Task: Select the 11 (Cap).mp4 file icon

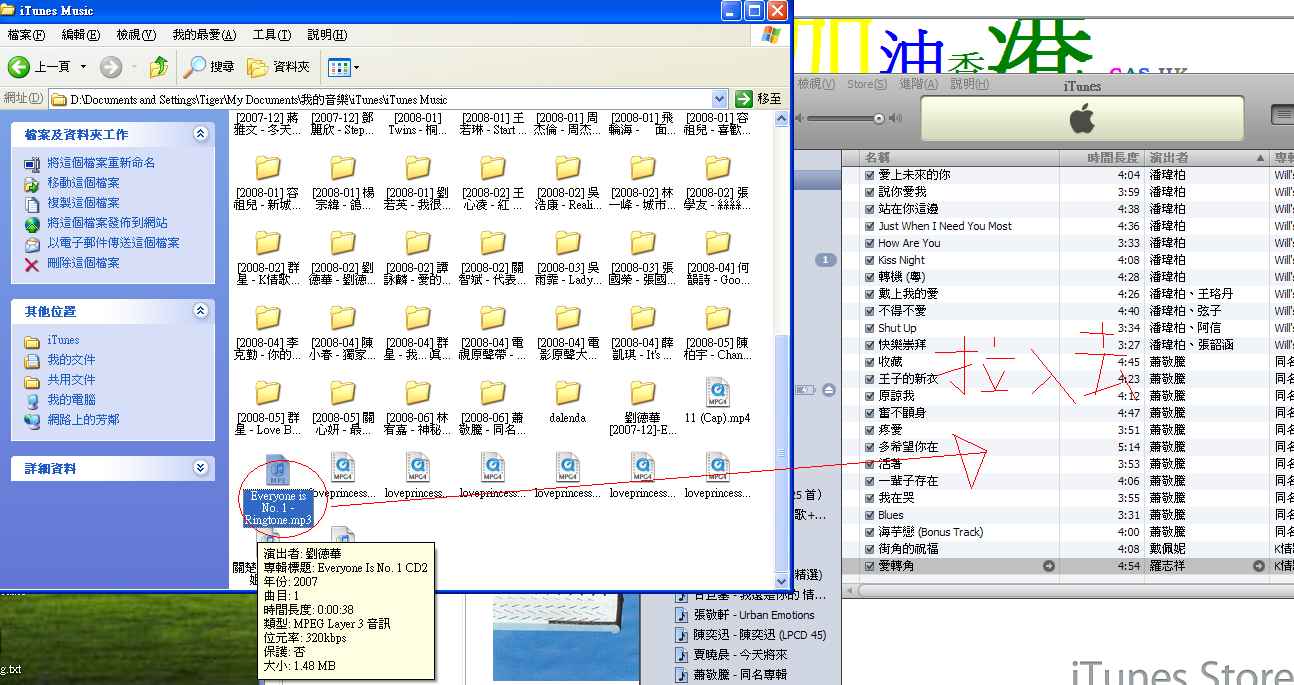Action: coord(717,392)
